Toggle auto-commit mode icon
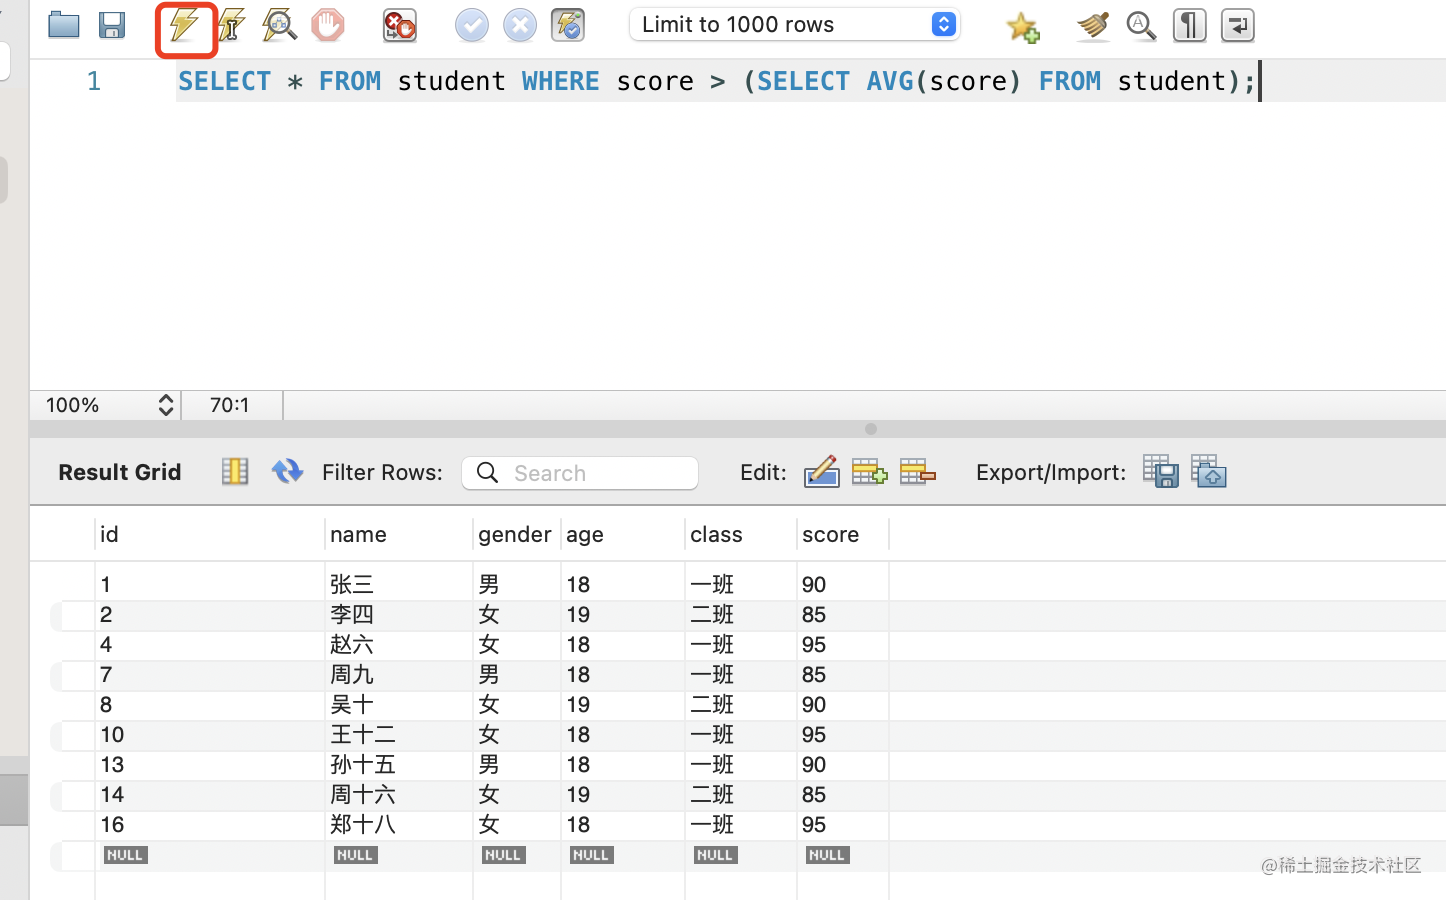Viewport: 1446px width, 900px height. tap(568, 25)
